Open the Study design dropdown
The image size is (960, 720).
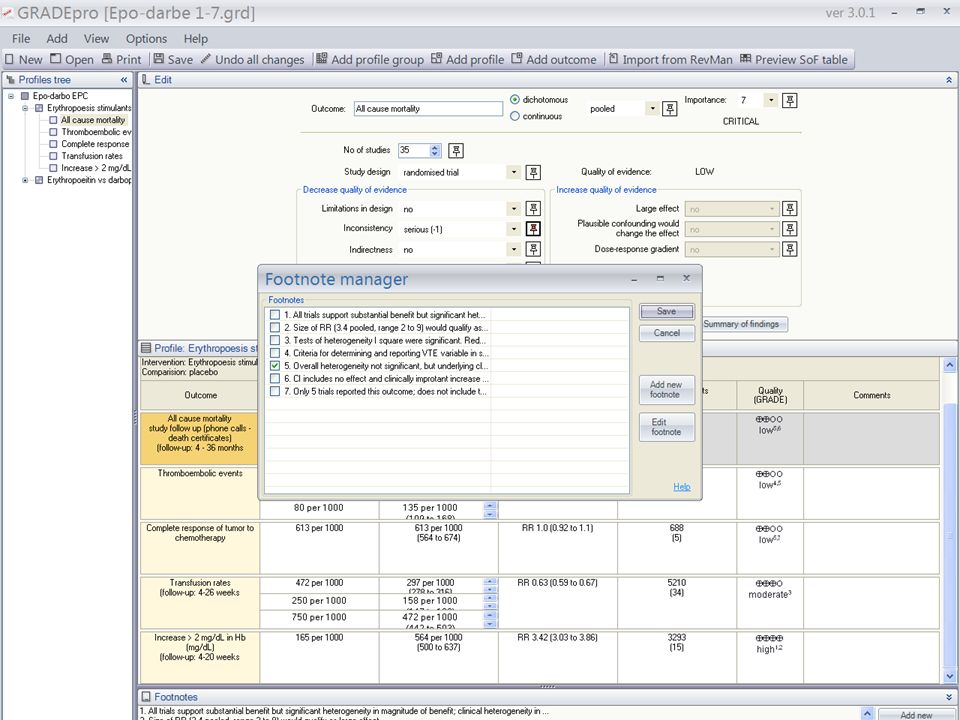[514, 173]
